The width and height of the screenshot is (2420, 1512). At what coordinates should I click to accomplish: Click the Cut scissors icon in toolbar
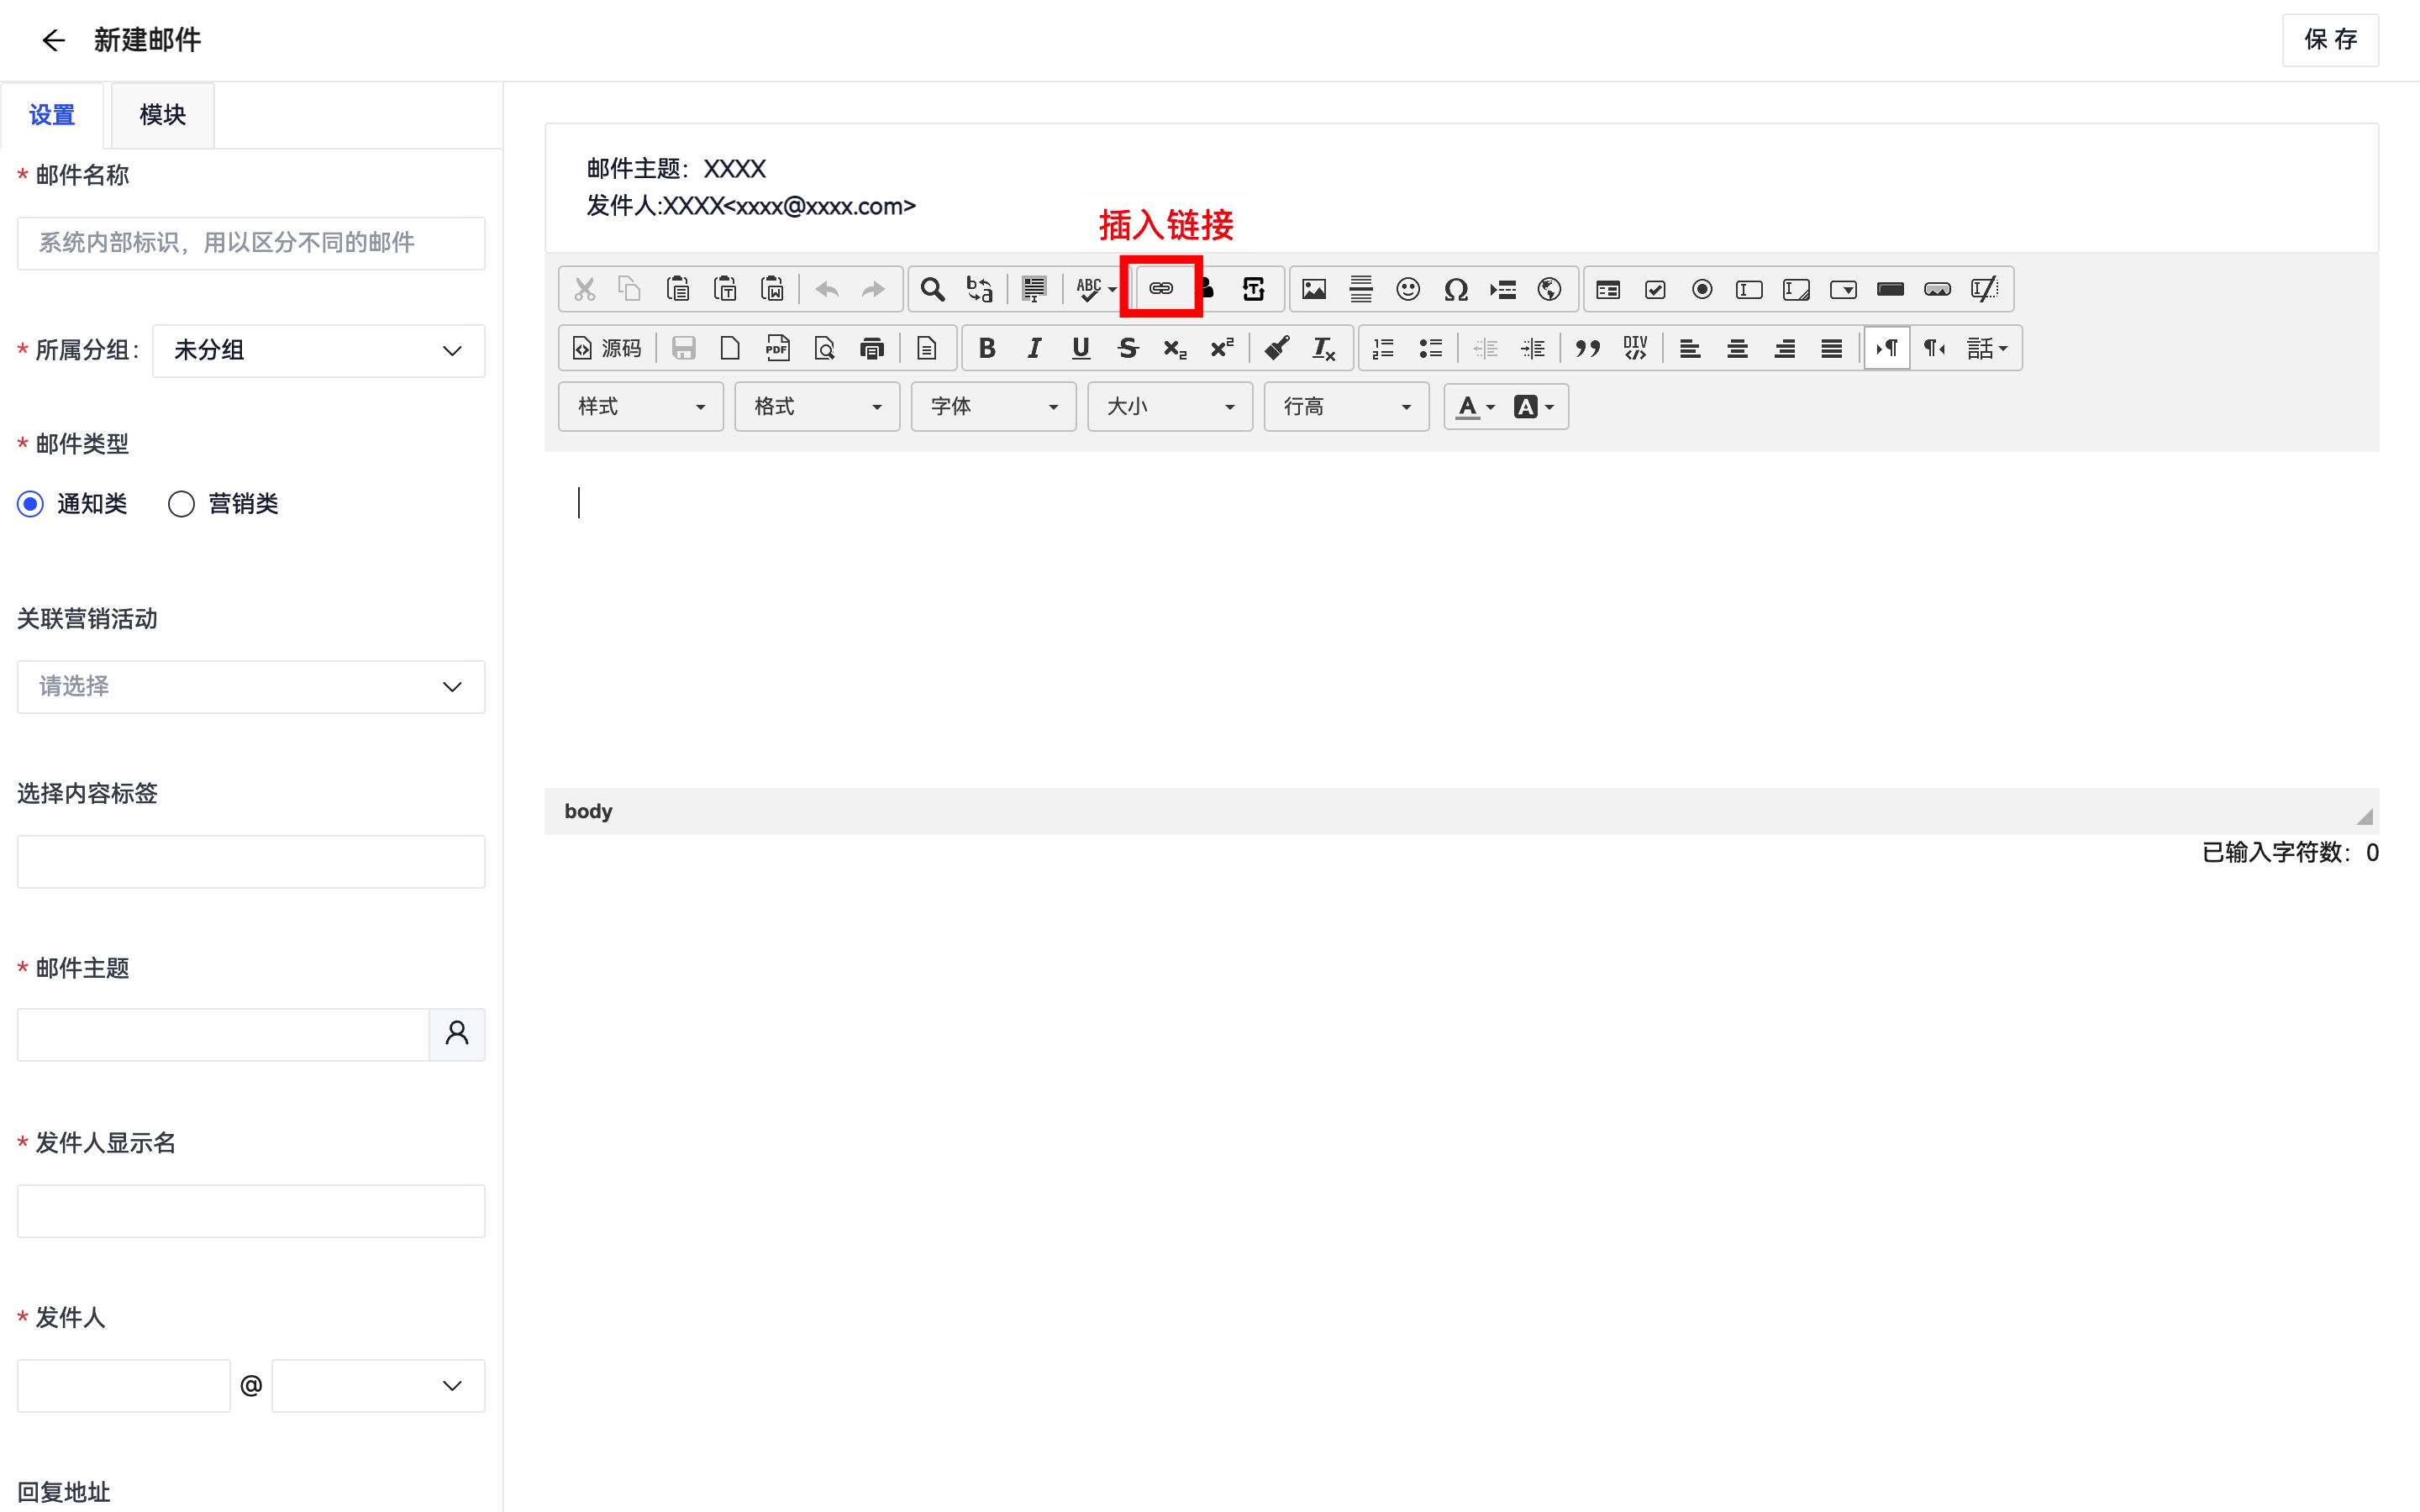point(584,290)
